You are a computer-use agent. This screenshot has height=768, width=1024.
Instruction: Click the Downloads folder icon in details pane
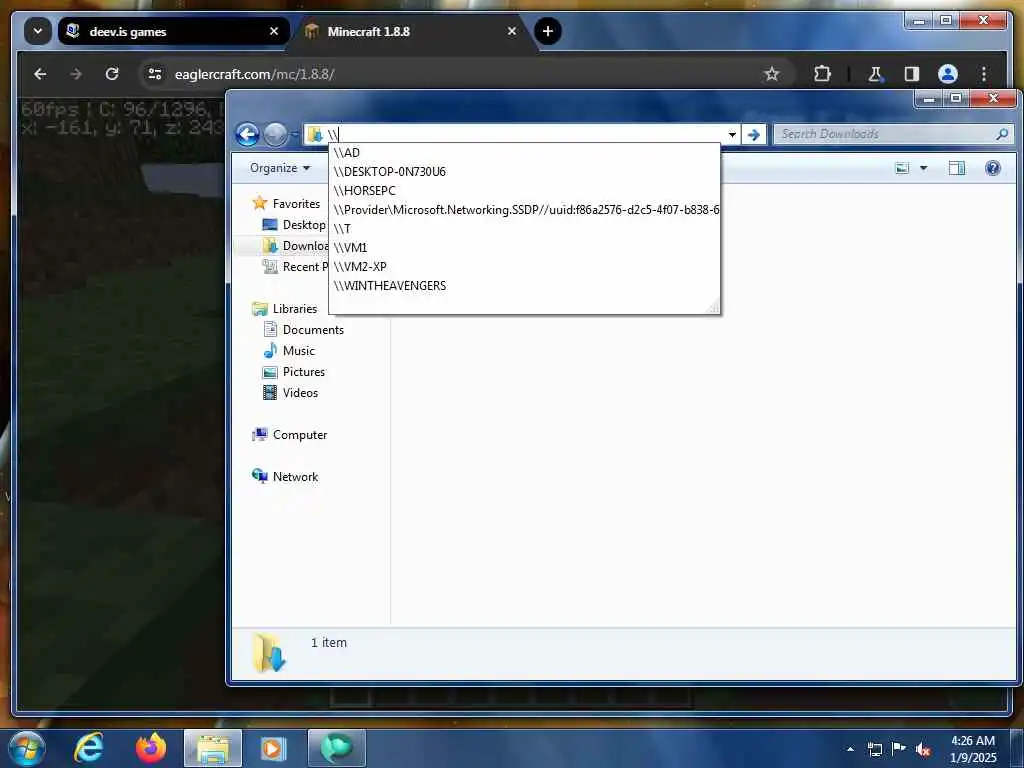click(x=268, y=652)
